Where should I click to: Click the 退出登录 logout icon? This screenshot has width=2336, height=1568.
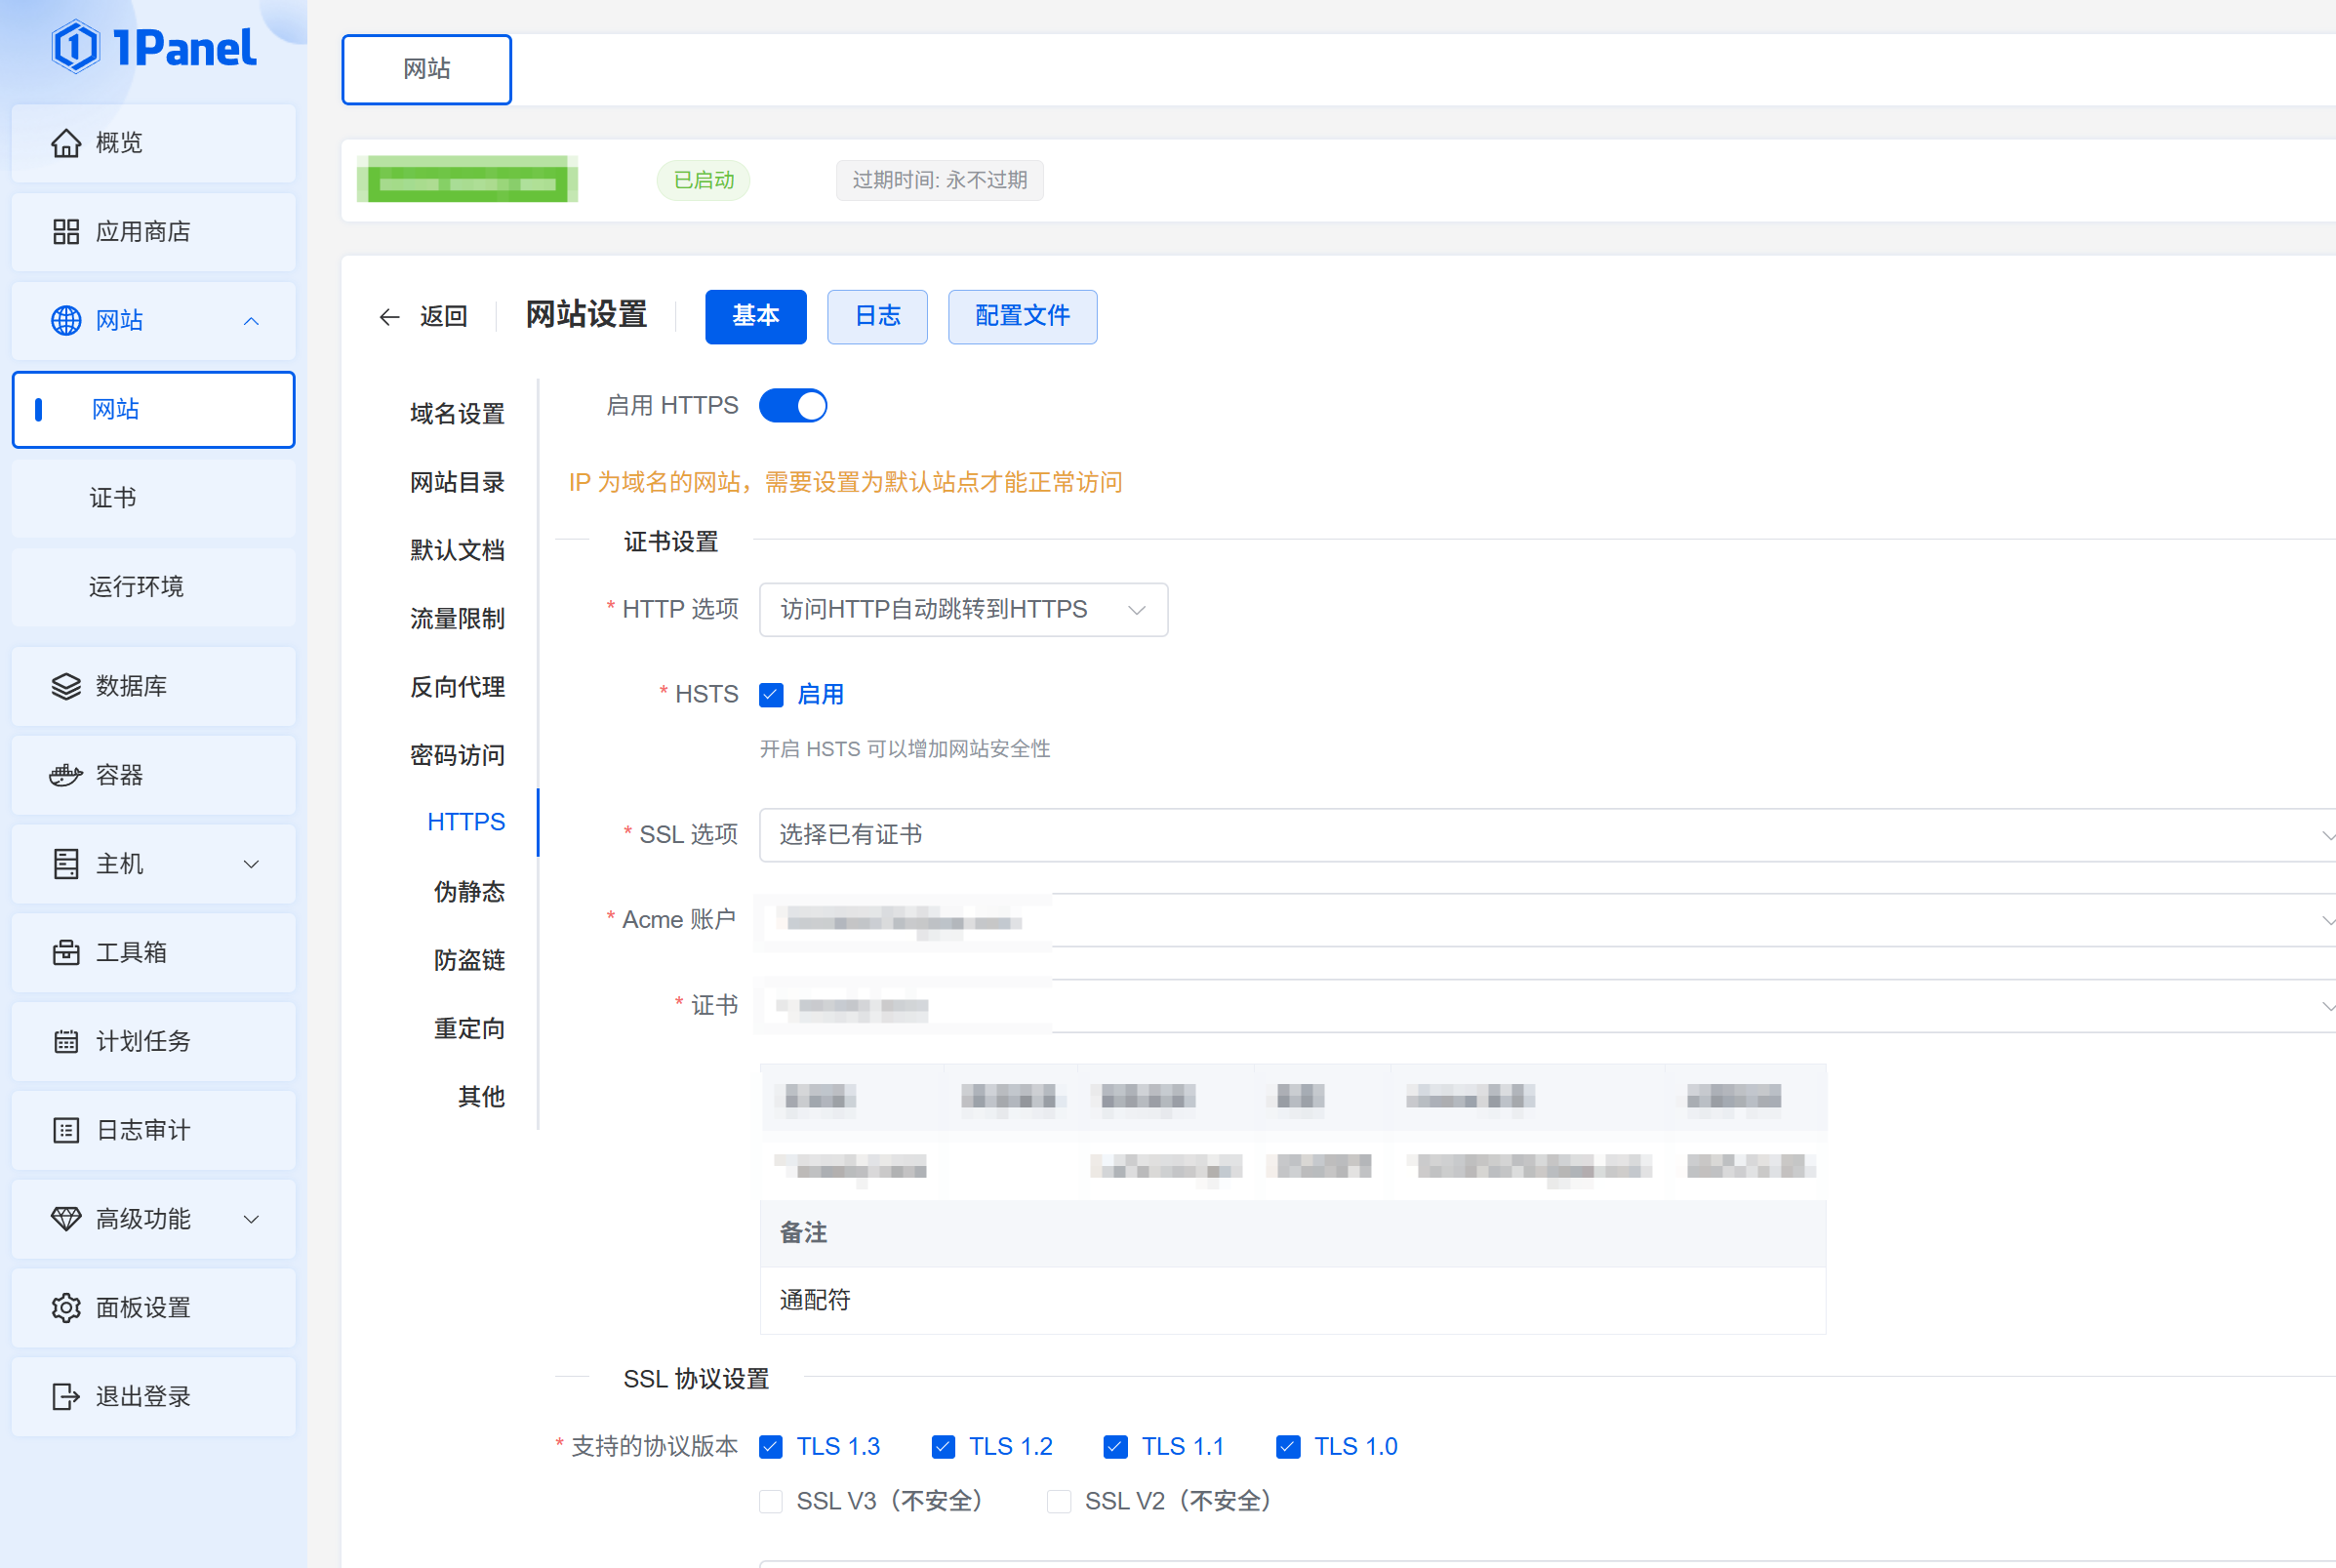coord(66,1397)
